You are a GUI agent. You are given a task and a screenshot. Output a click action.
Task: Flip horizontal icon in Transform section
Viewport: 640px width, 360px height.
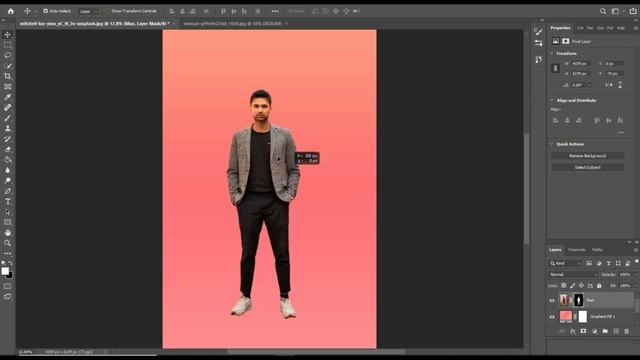point(609,85)
